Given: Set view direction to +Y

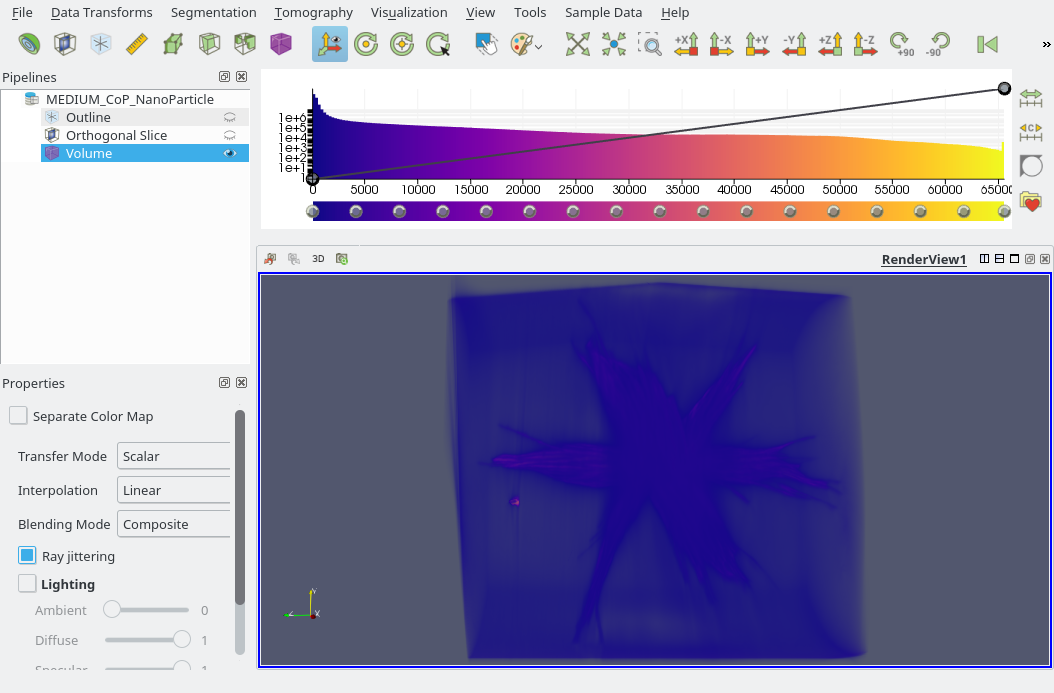Looking at the screenshot, I should pos(758,44).
